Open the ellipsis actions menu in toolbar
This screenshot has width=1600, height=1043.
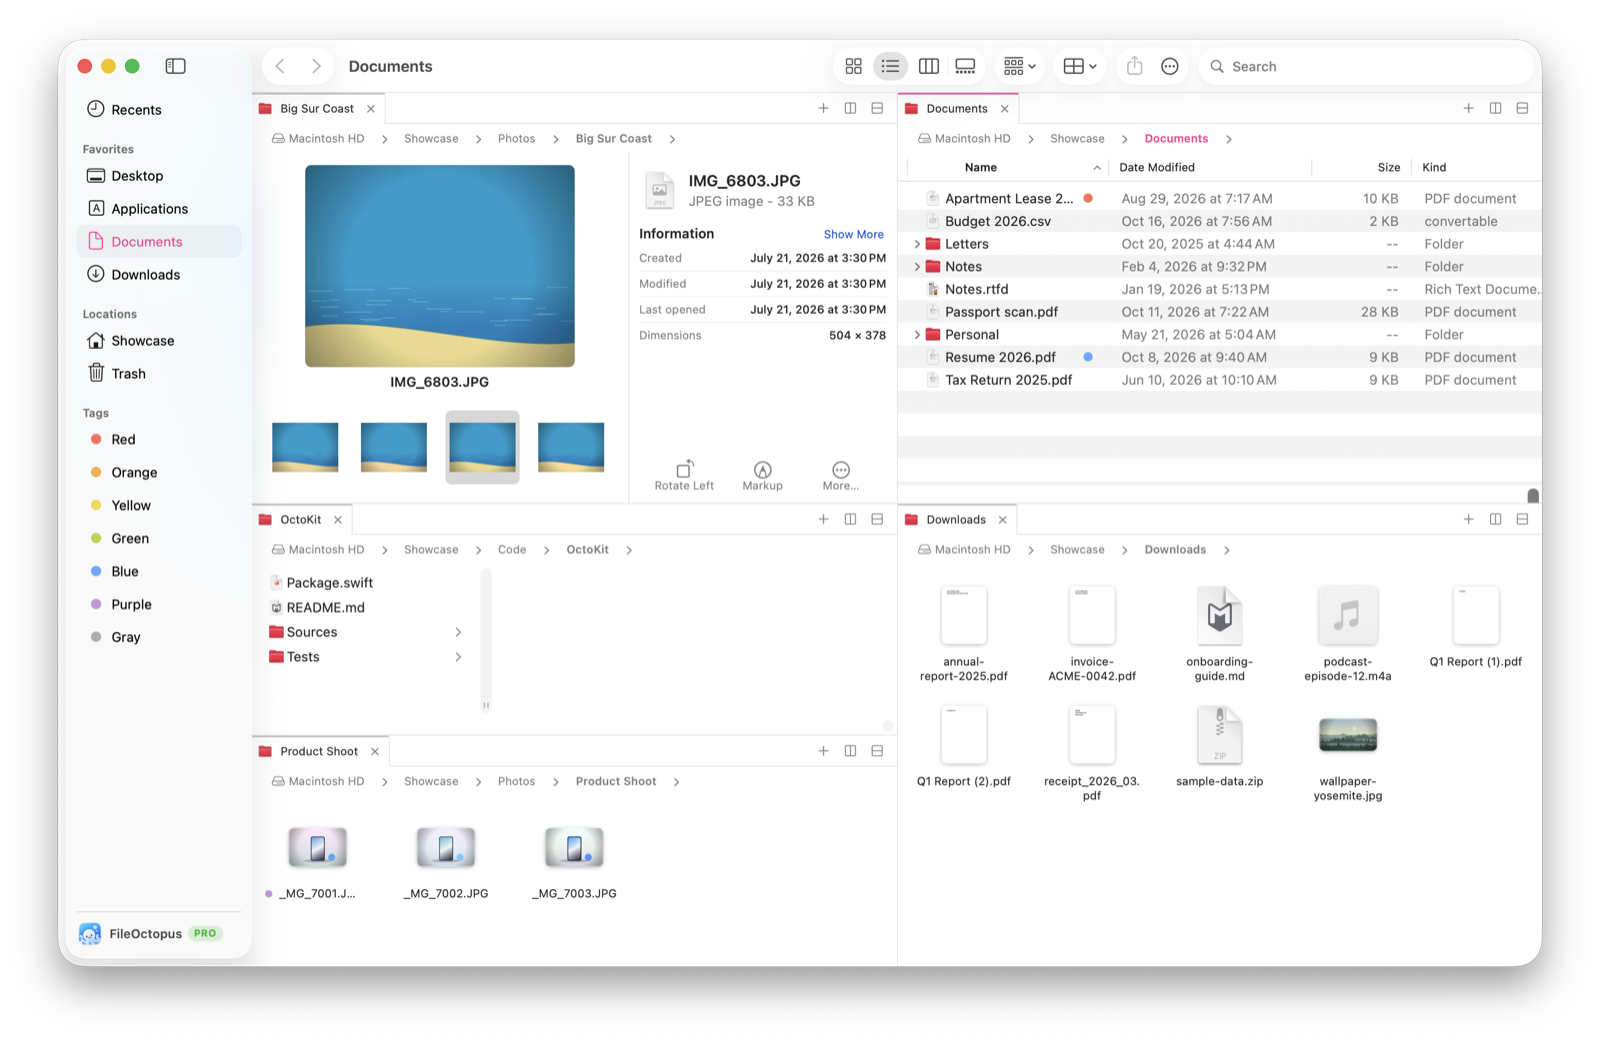coord(1170,66)
